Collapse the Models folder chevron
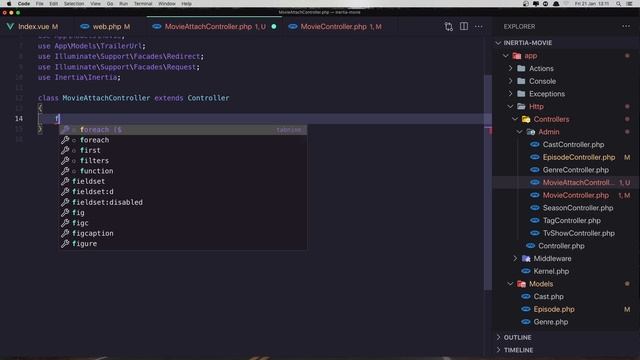This screenshot has width=640, height=360. click(x=510, y=284)
